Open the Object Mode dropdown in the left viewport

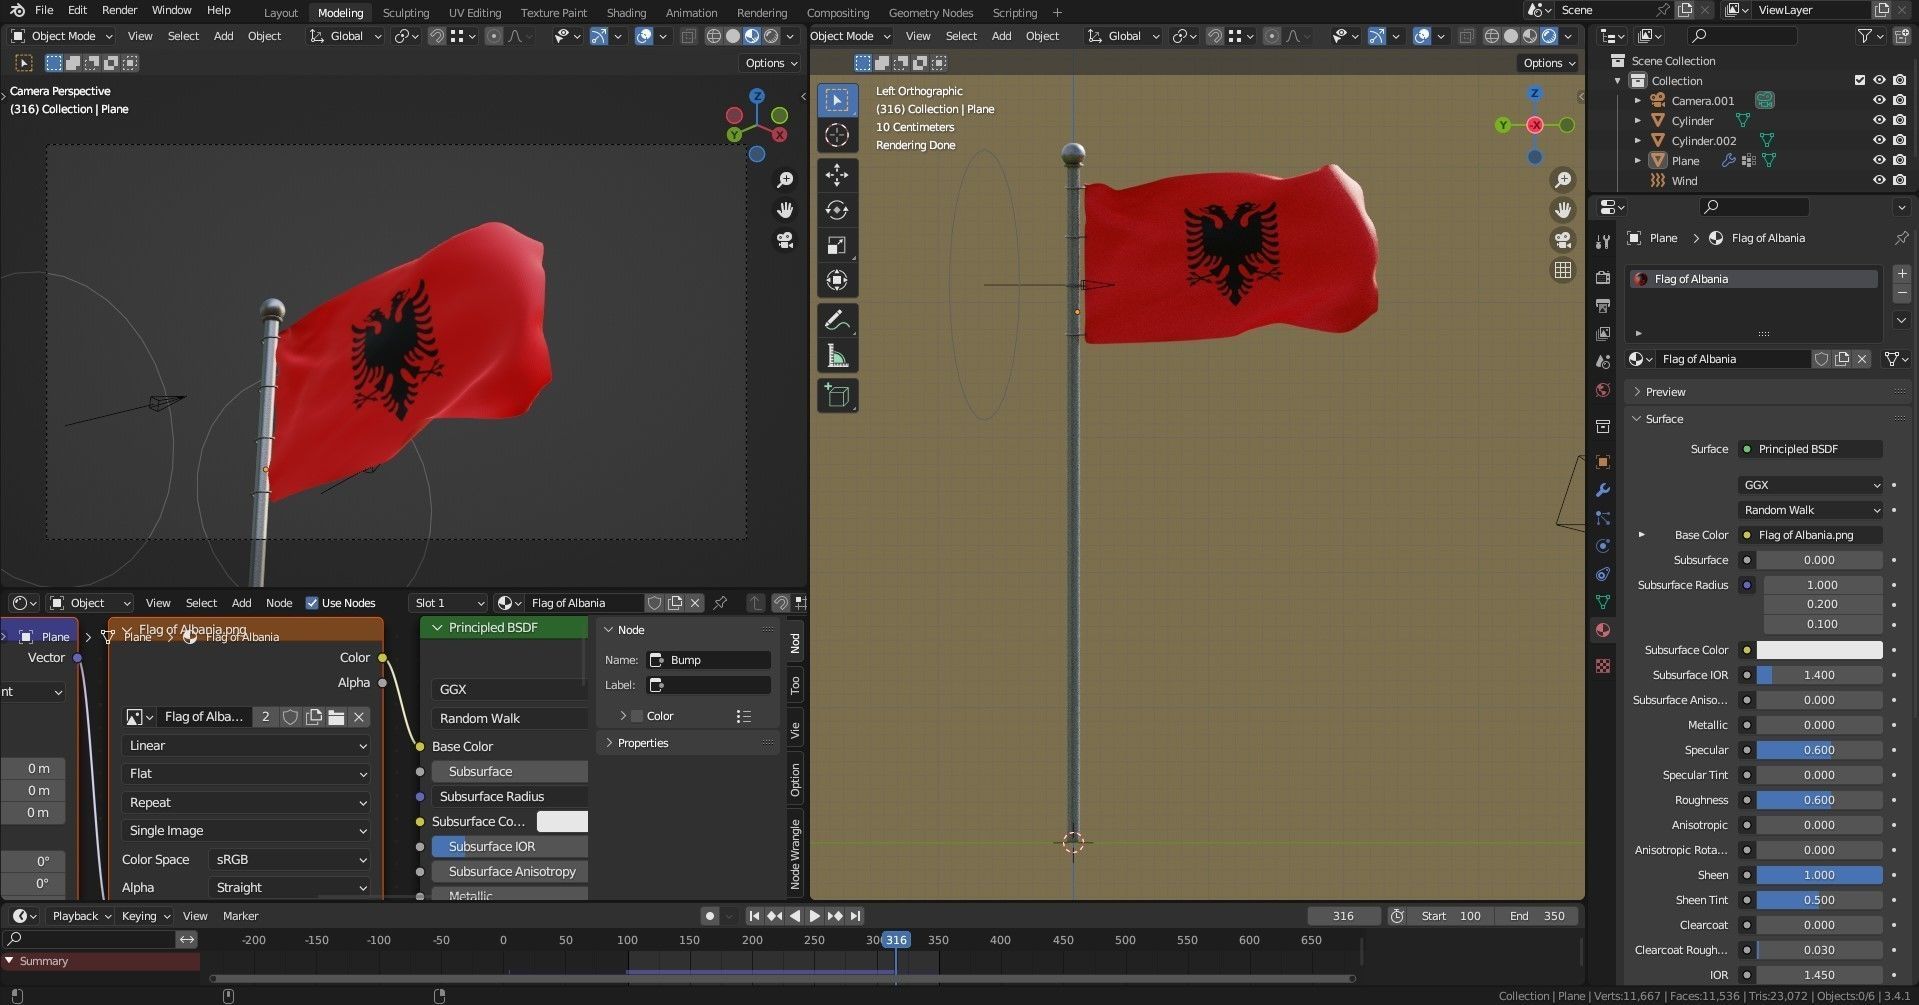coord(62,36)
